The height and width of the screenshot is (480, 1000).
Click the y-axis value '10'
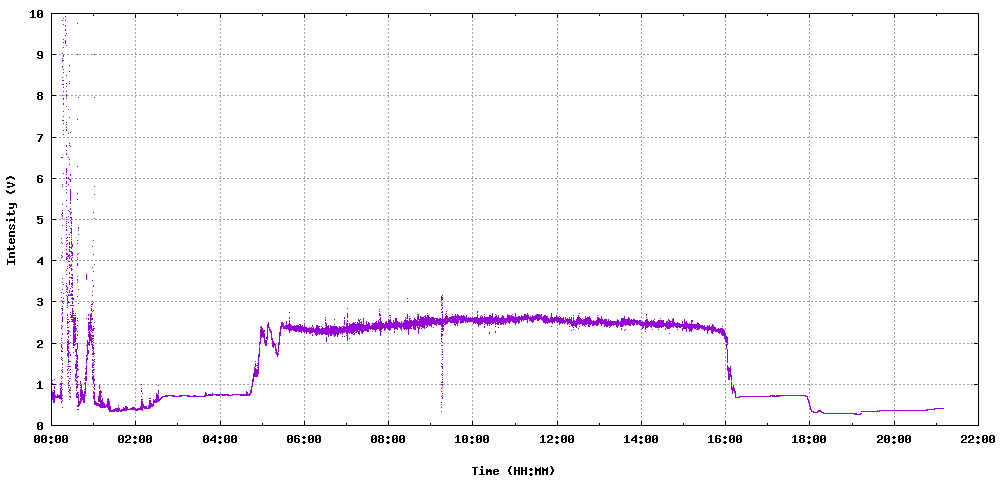tap(38, 13)
